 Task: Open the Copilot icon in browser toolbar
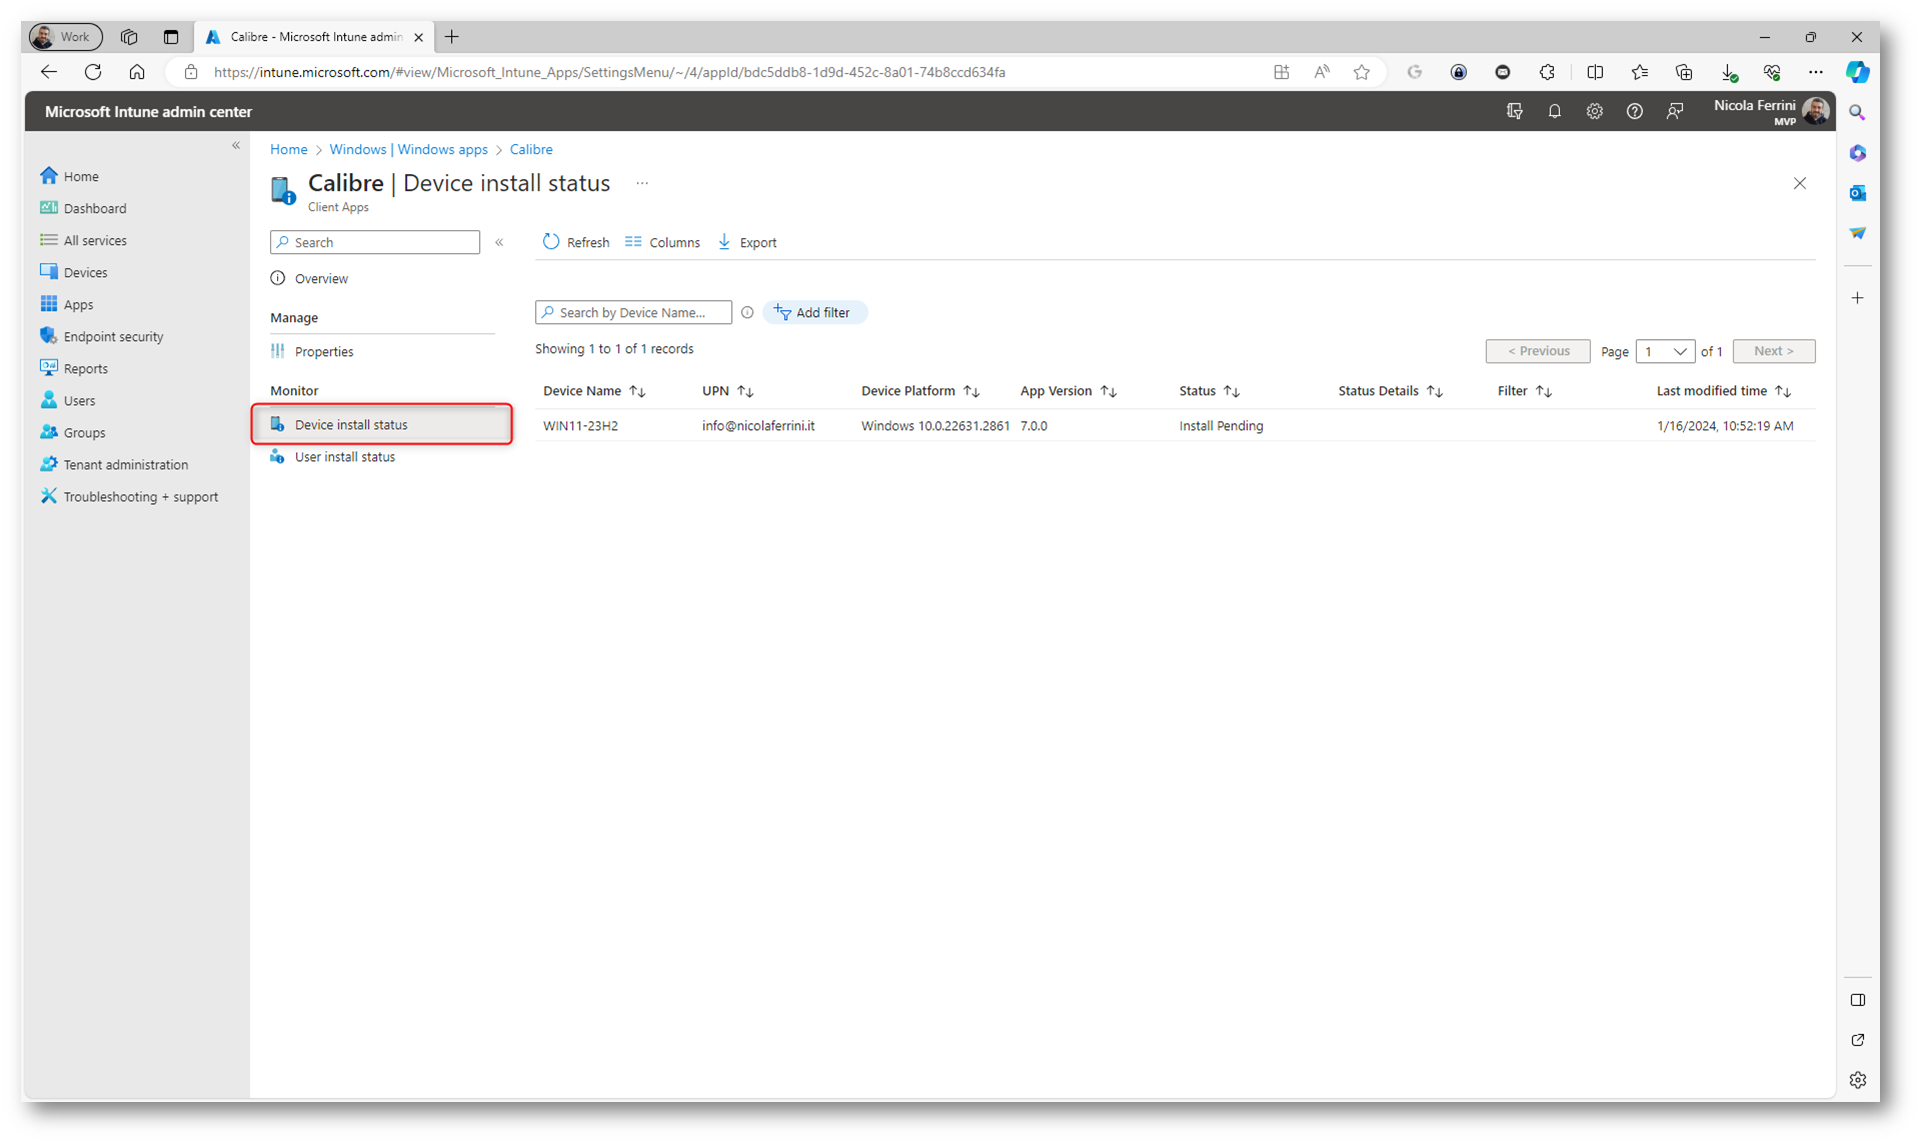[x=1857, y=72]
